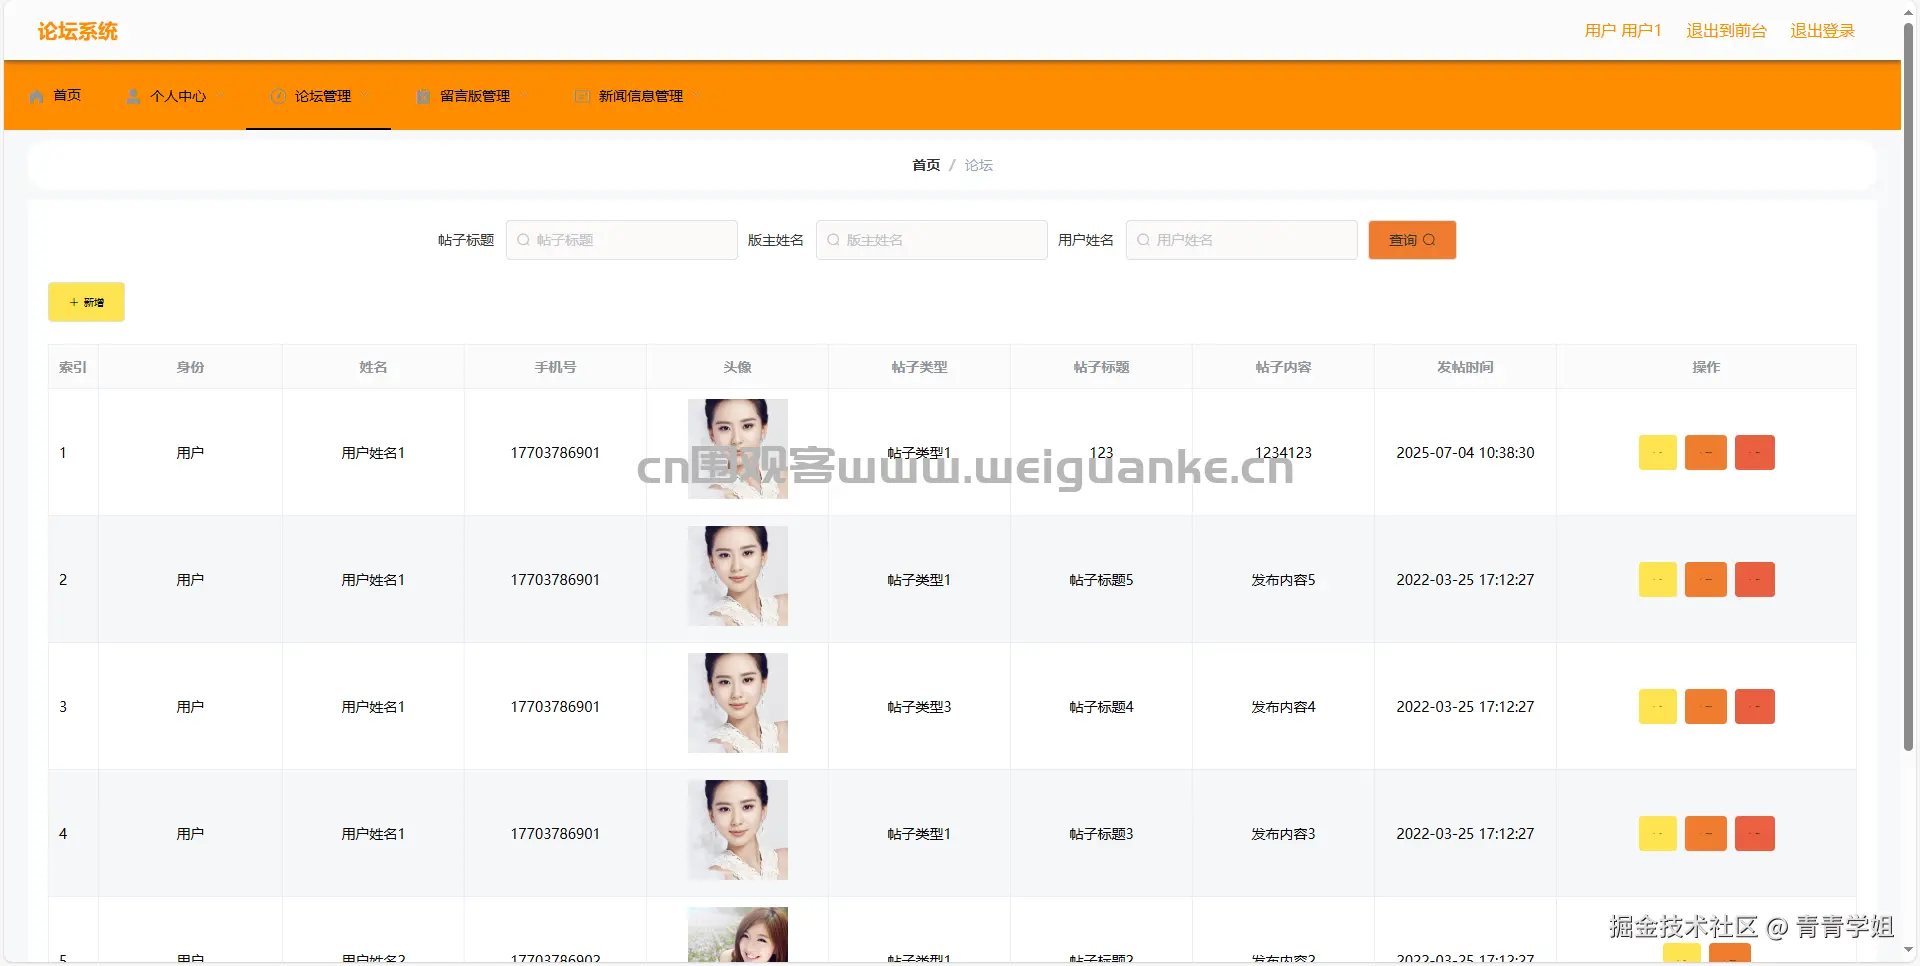Click the home icon in the navigation bar
Screen dimensions: 1920x966
pos(37,96)
